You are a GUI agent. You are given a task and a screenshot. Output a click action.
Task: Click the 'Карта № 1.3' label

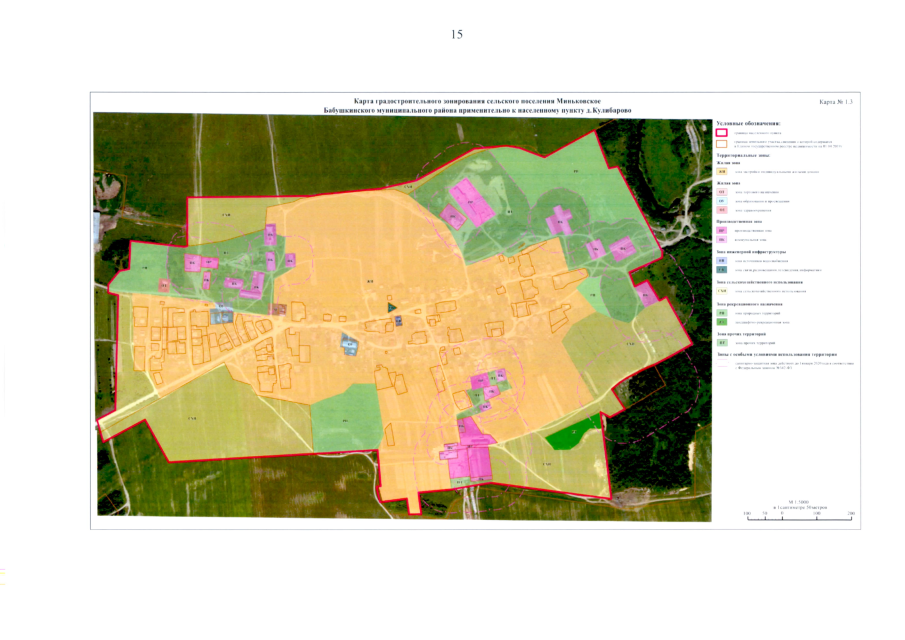pyautogui.click(x=836, y=103)
